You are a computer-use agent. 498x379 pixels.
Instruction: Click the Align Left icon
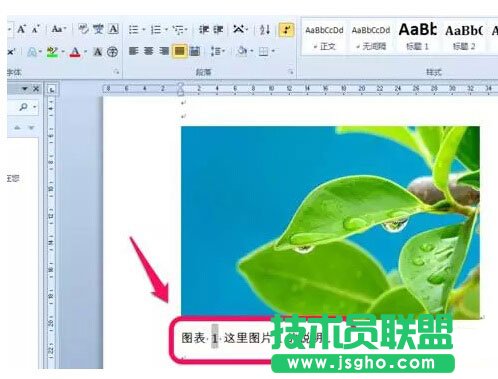click(134, 51)
